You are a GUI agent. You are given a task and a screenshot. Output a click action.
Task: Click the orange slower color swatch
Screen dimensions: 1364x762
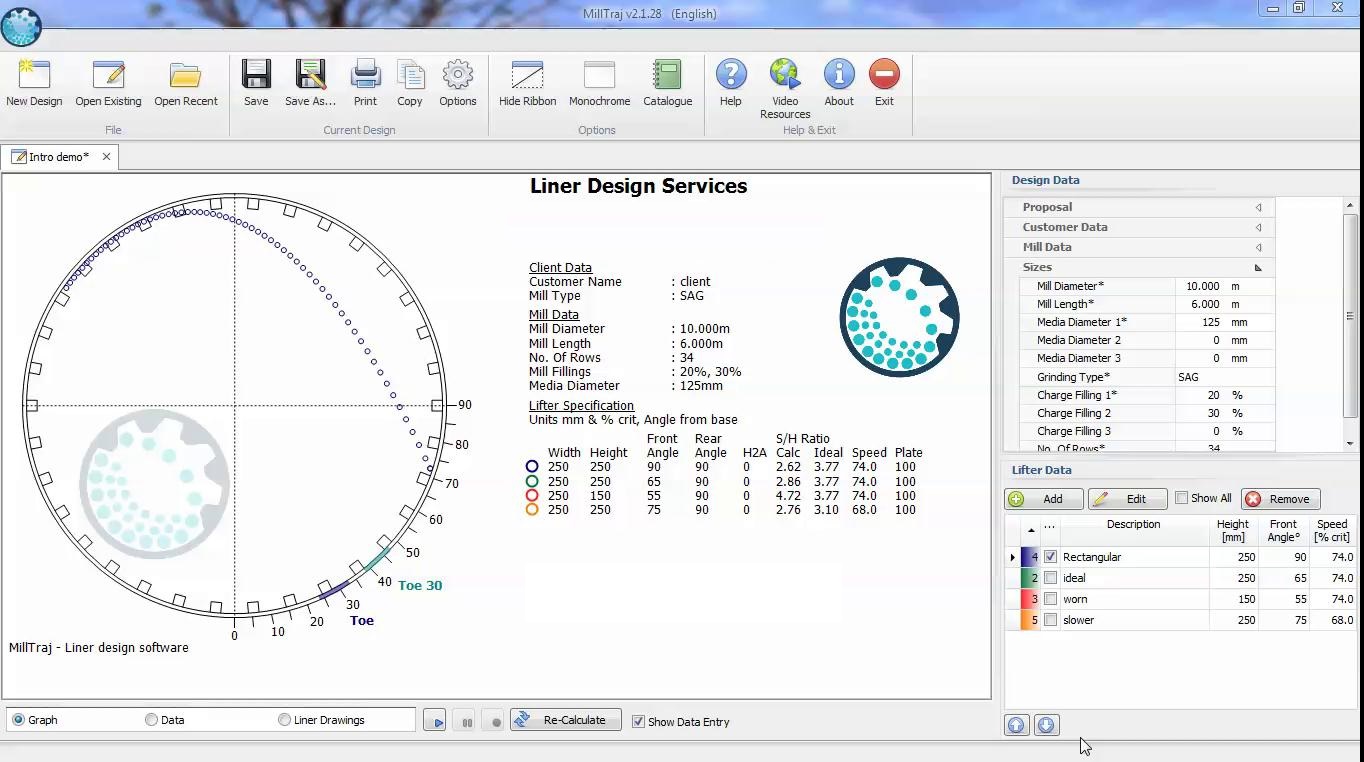(x=1030, y=620)
